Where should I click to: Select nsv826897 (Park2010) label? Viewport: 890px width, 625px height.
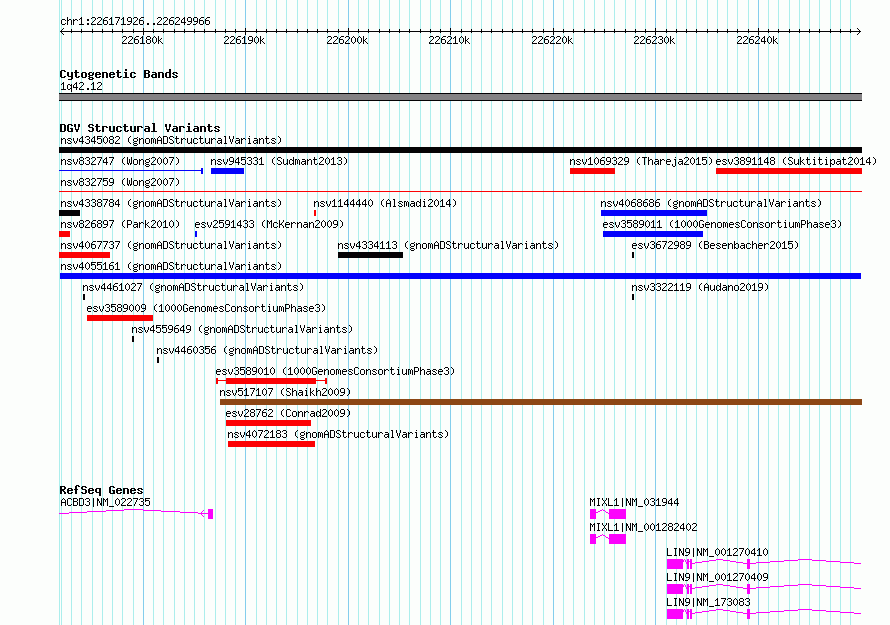pos(120,224)
